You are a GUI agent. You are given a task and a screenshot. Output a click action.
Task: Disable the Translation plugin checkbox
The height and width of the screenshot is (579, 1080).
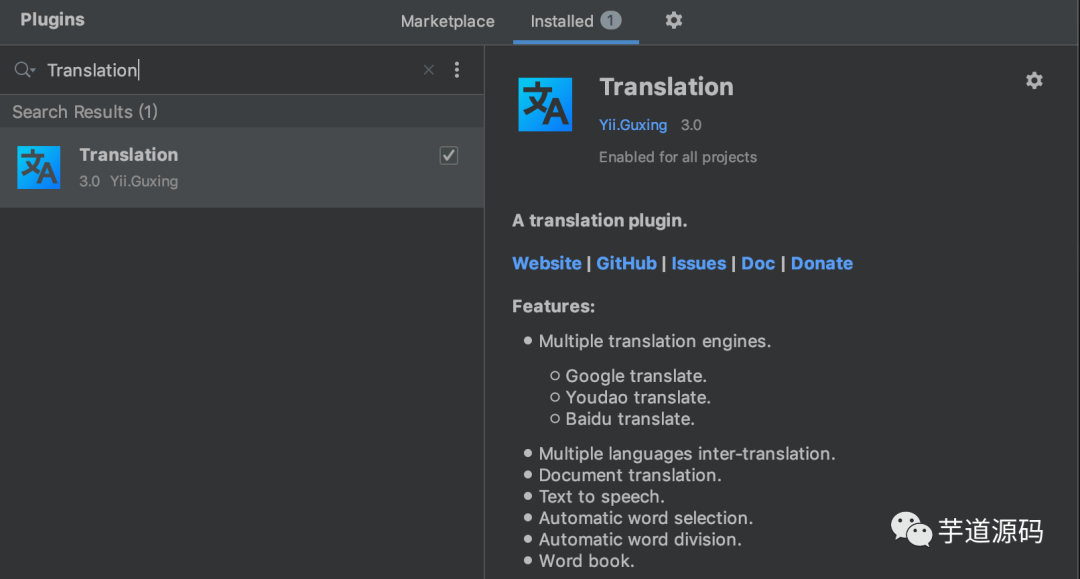pos(448,156)
